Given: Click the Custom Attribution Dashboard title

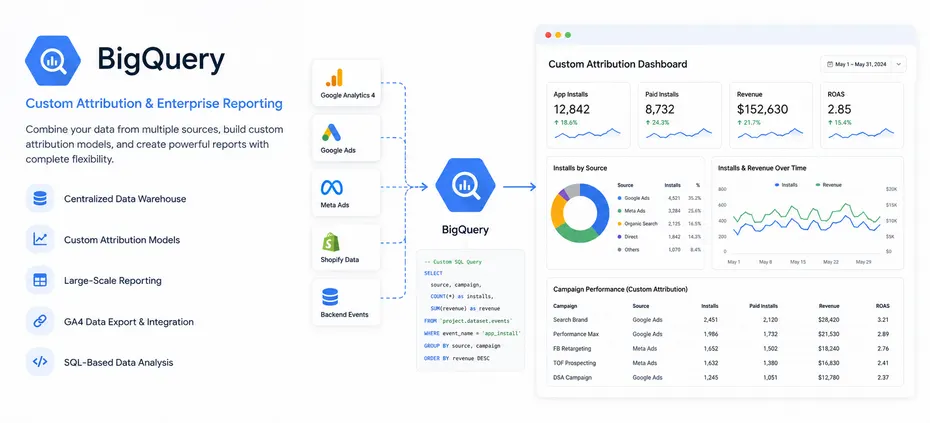Looking at the screenshot, I should 617,64.
